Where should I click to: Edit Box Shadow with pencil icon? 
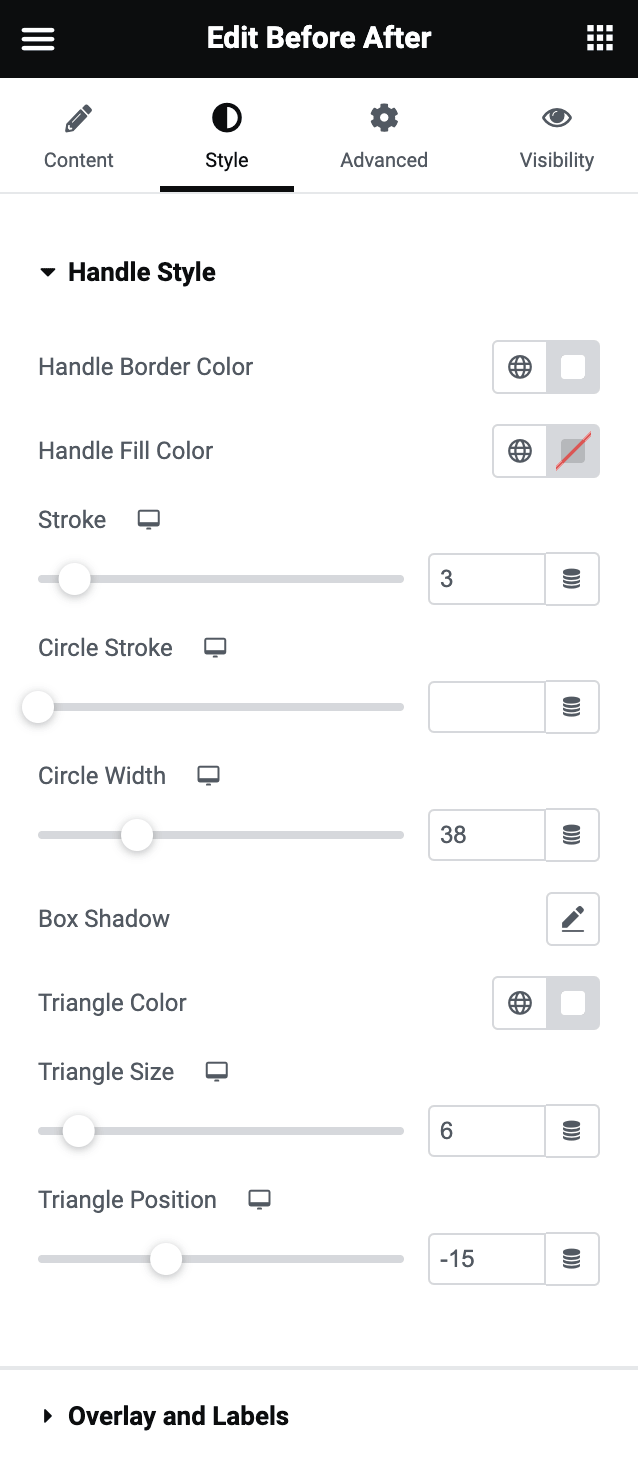point(572,919)
